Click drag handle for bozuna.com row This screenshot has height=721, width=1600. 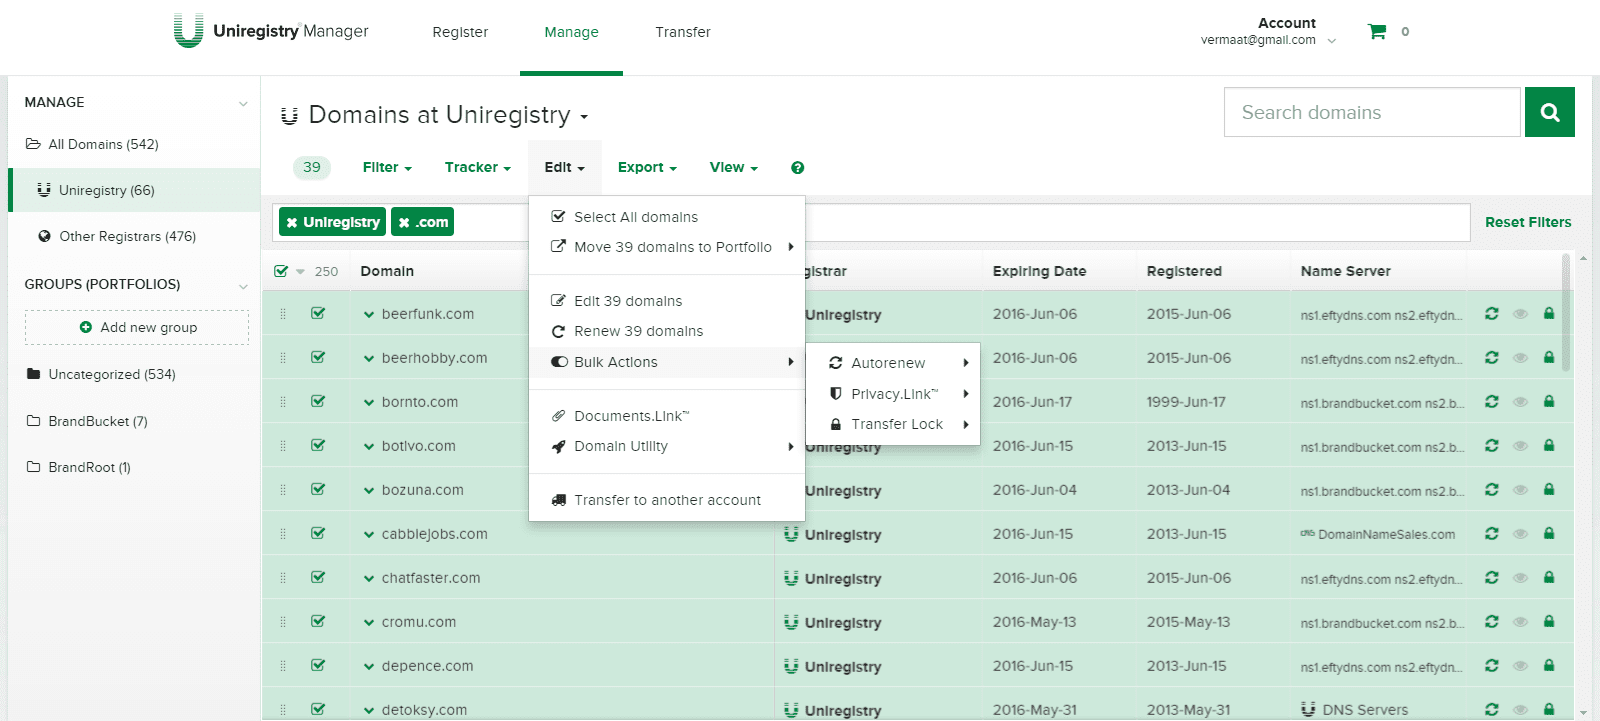pos(283,490)
